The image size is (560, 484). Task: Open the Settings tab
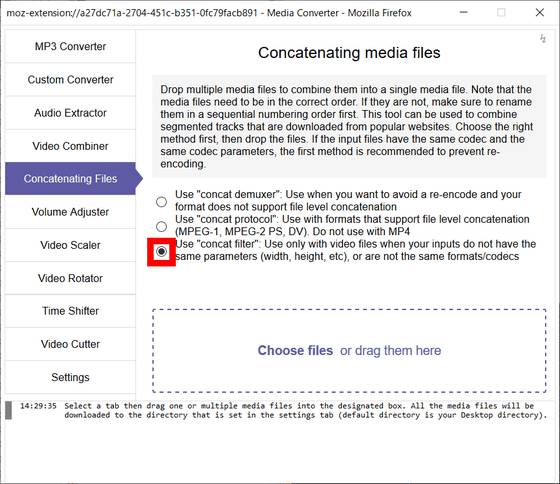click(70, 378)
